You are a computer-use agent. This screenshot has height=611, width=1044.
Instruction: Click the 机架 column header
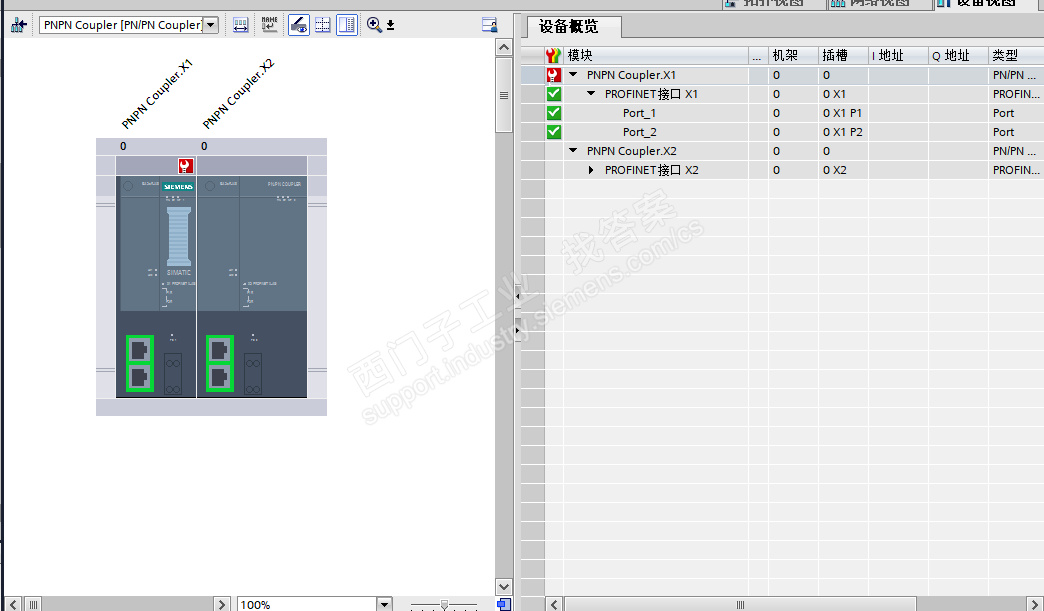click(x=792, y=55)
